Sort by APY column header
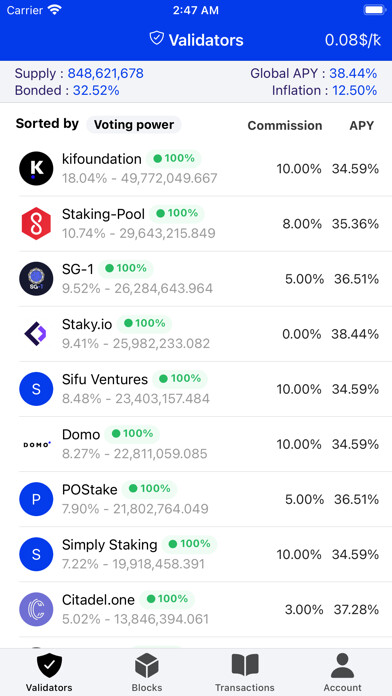 361,126
